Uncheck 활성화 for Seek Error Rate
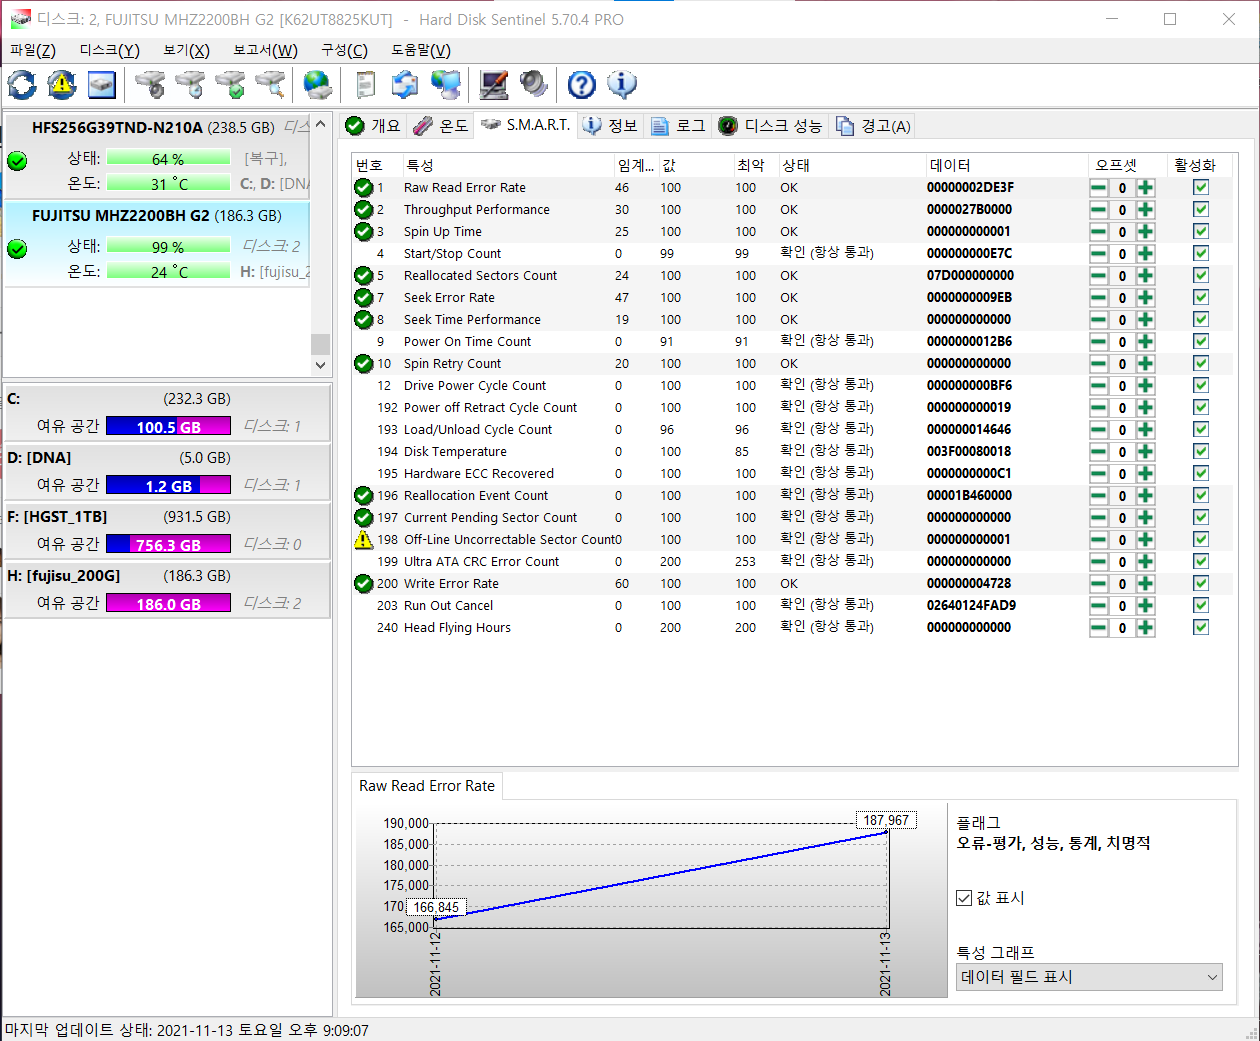1260x1041 pixels. click(1201, 298)
